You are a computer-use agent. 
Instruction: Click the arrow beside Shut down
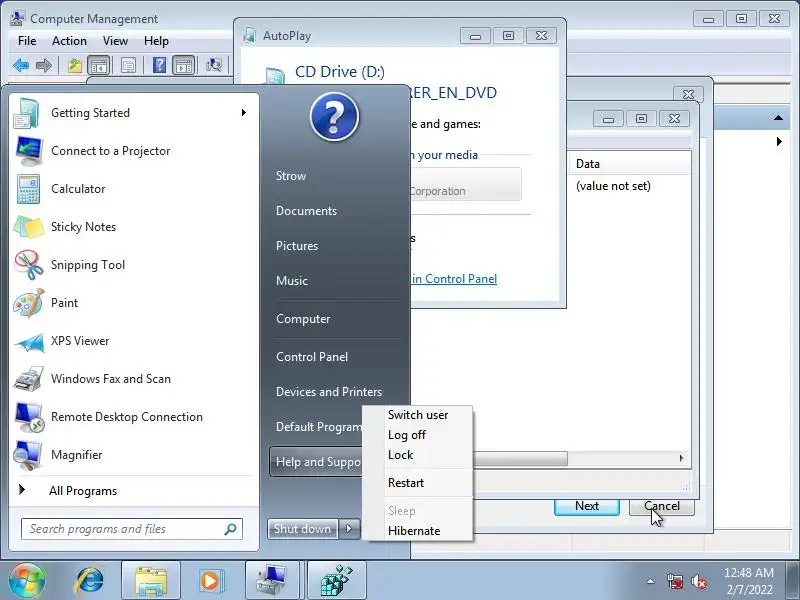coord(349,529)
